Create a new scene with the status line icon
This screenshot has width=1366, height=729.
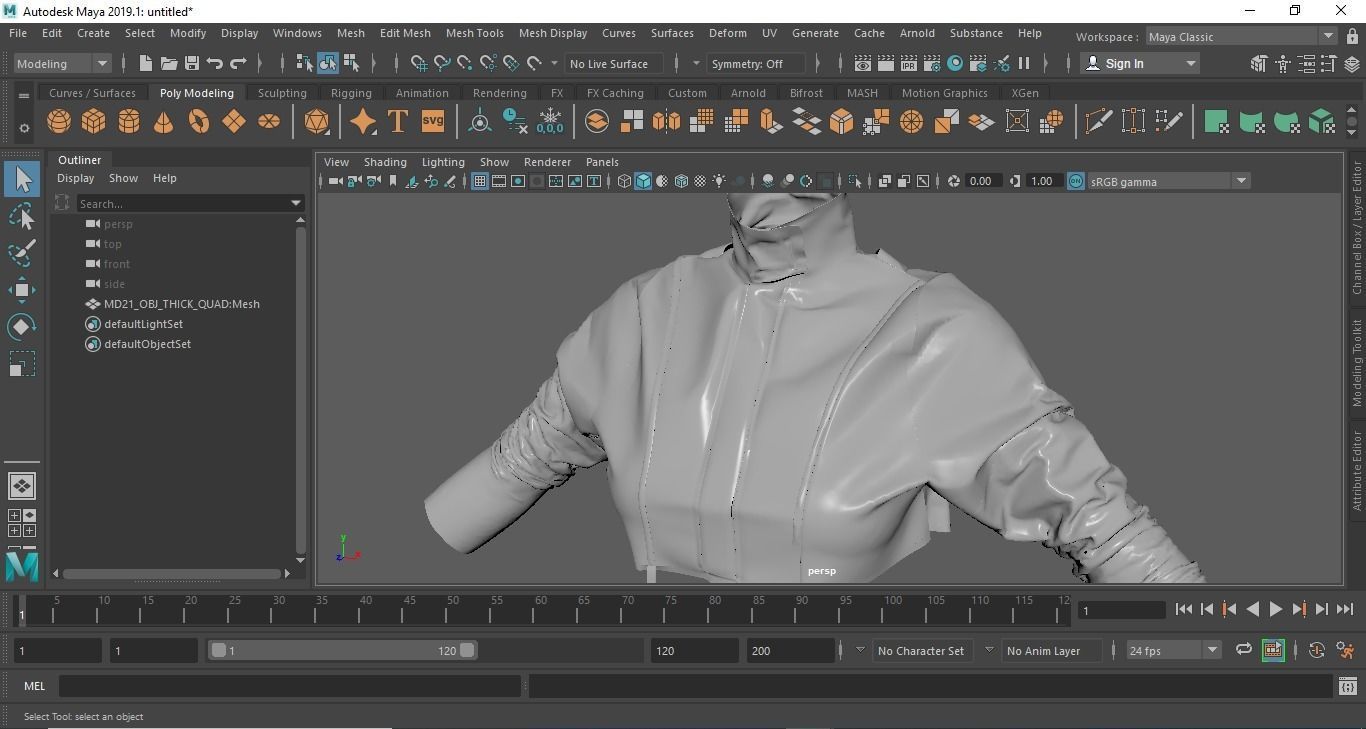[146, 64]
